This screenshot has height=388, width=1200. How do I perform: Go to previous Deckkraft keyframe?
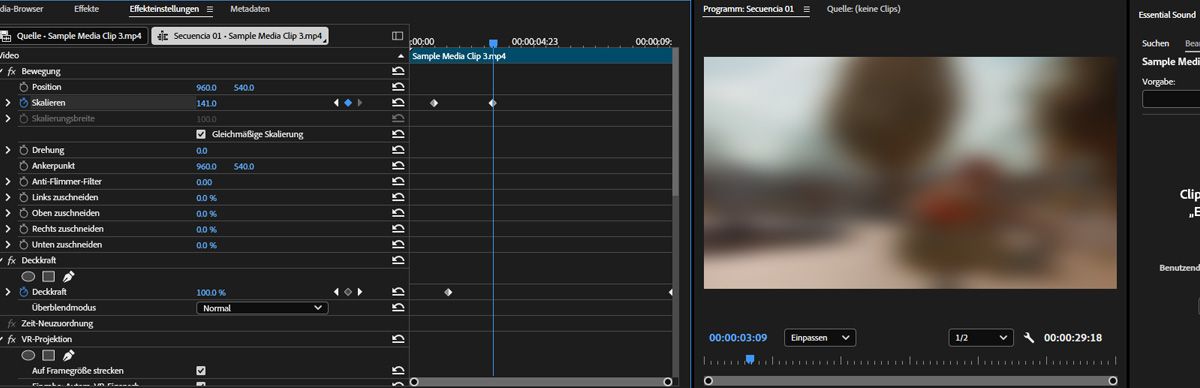pyautogui.click(x=336, y=292)
